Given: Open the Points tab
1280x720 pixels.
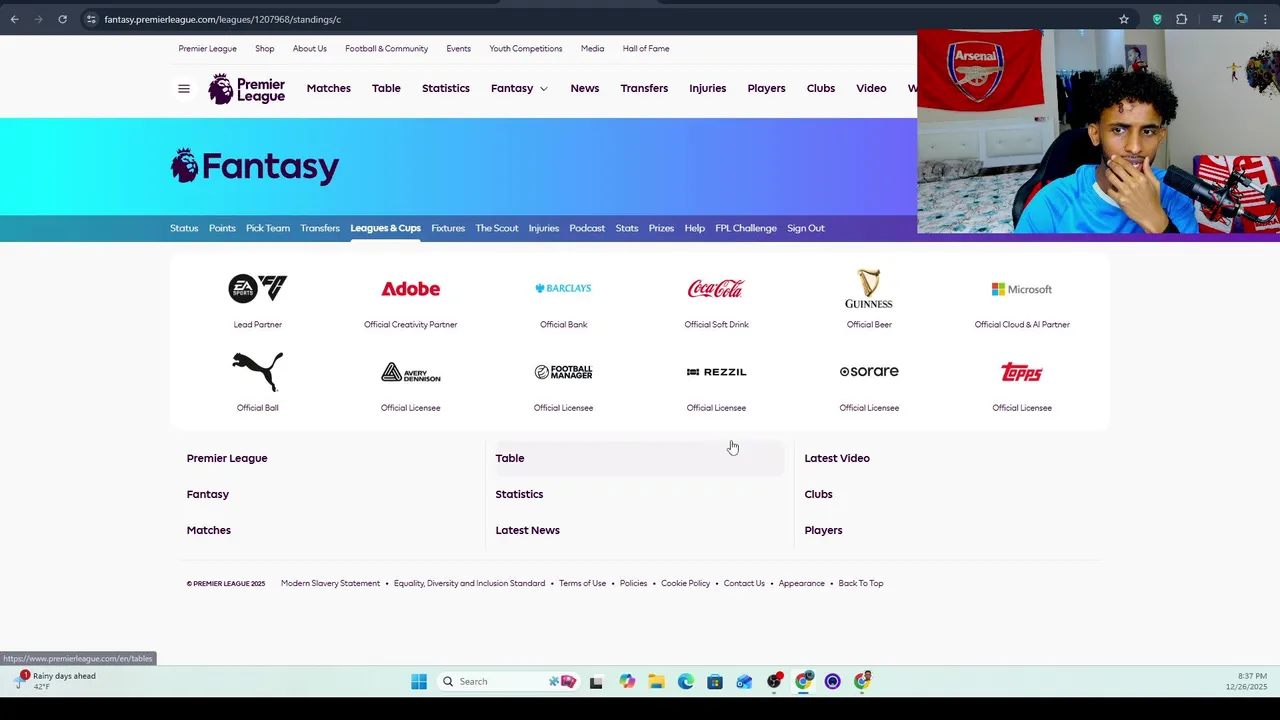Looking at the screenshot, I should (x=222, y=228).
